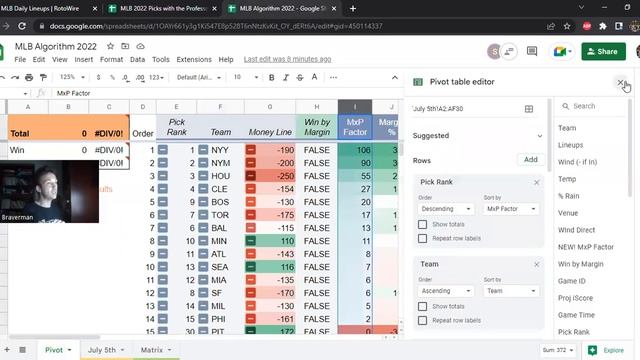Collapse the NYY row group
This screenshot has width=640, height=360.
click(203, 150)
